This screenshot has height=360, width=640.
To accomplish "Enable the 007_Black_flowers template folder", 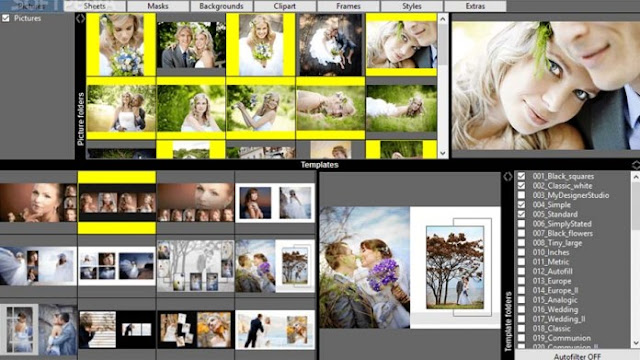I will [x=521, y=233].
